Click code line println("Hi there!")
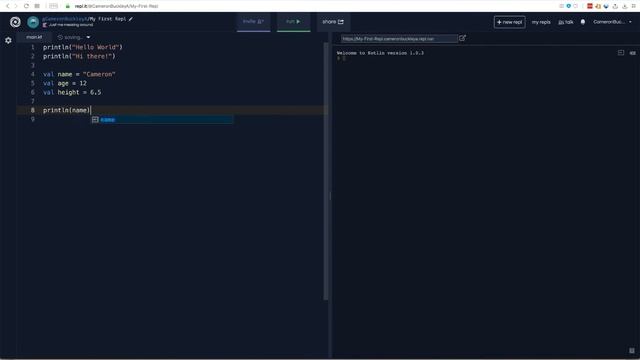 point(79,56)
